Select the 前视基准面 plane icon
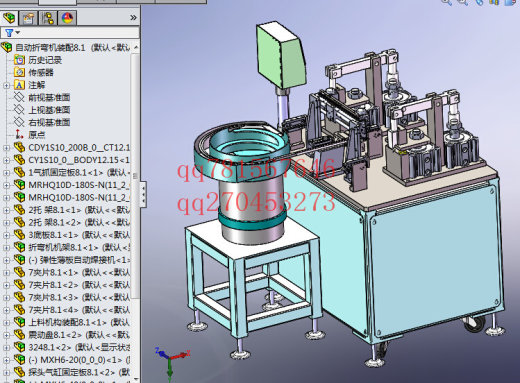This screenshot has width=520, height=383. [x=19, y=97]
